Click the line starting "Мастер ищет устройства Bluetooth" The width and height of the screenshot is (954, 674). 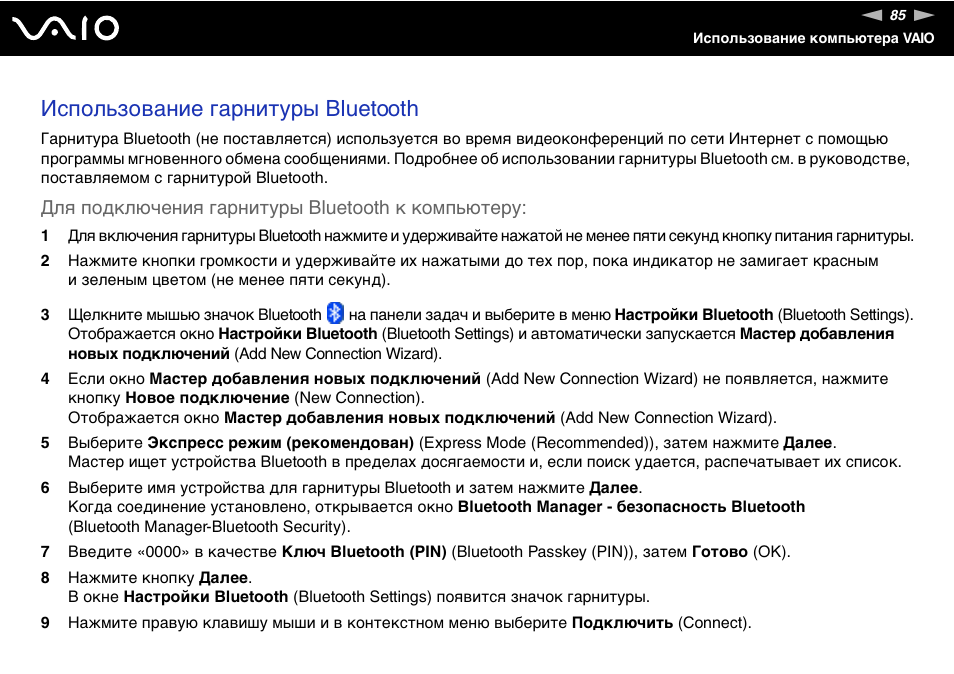[x=484, y=462]
